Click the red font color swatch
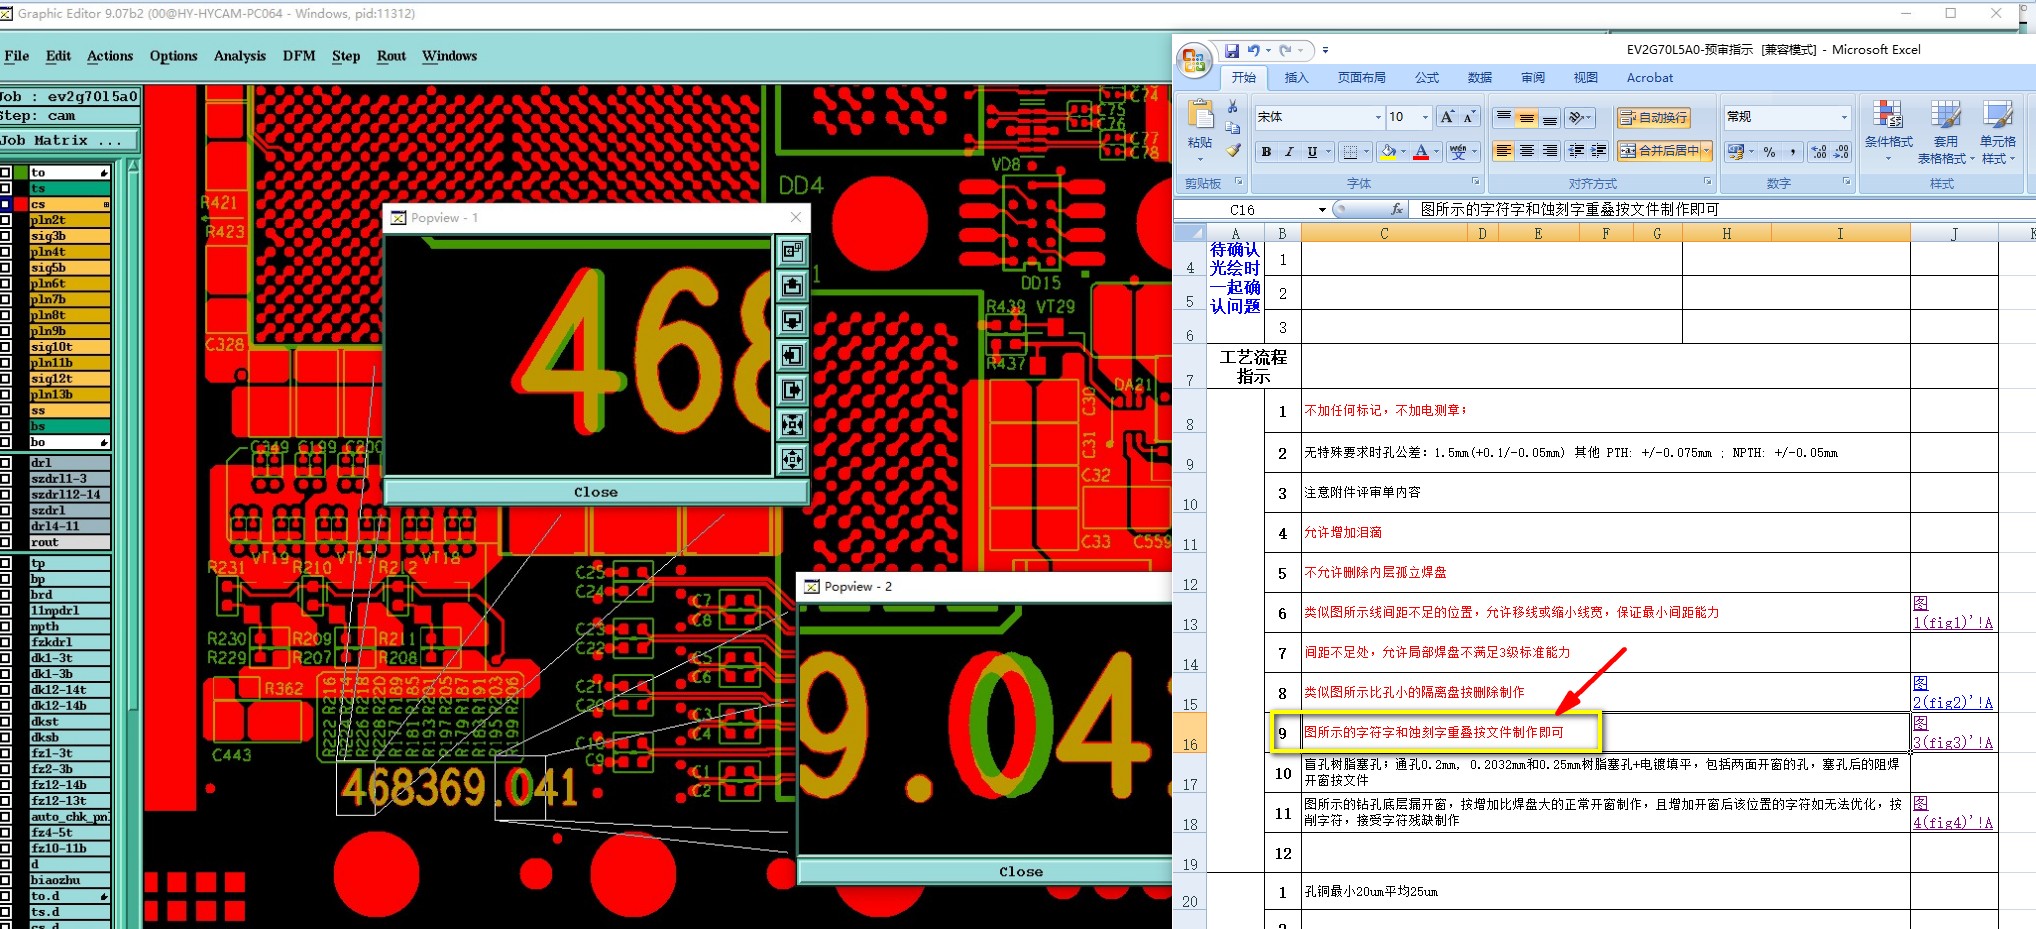The image size is (2036, 929). click(1421, 152)
